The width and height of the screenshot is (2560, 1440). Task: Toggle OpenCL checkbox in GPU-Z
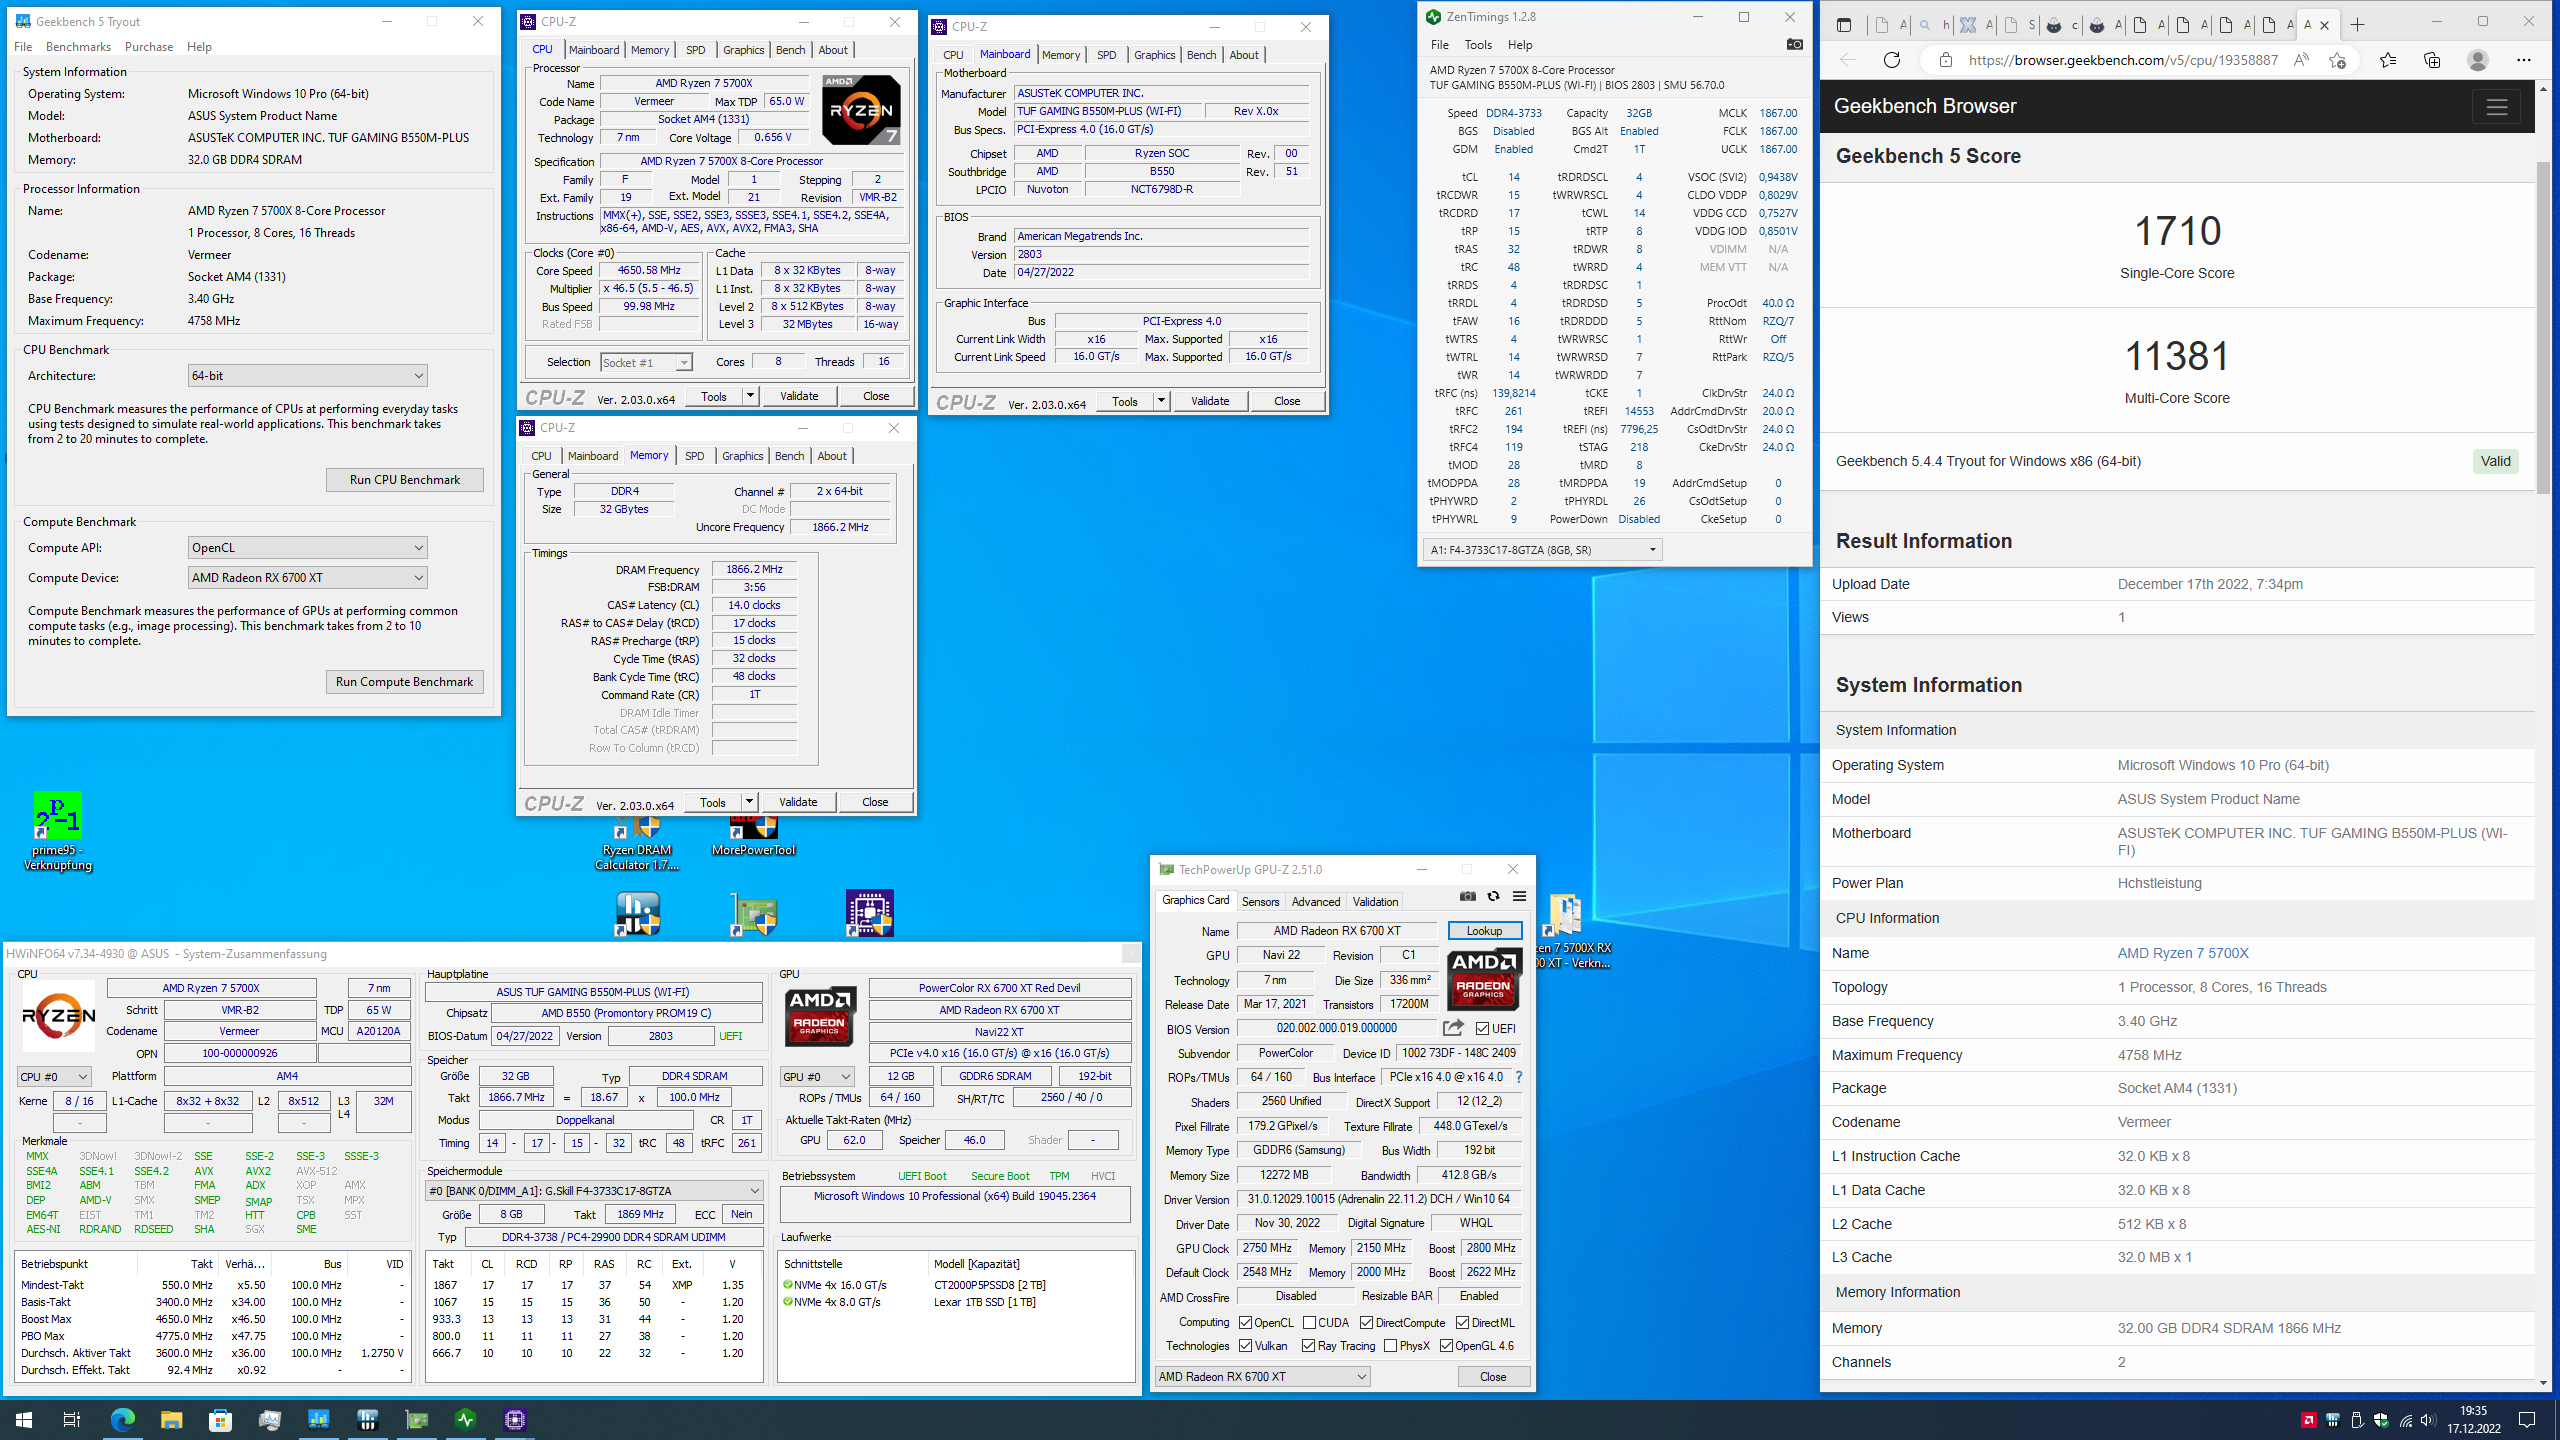coord(1246,1322)
